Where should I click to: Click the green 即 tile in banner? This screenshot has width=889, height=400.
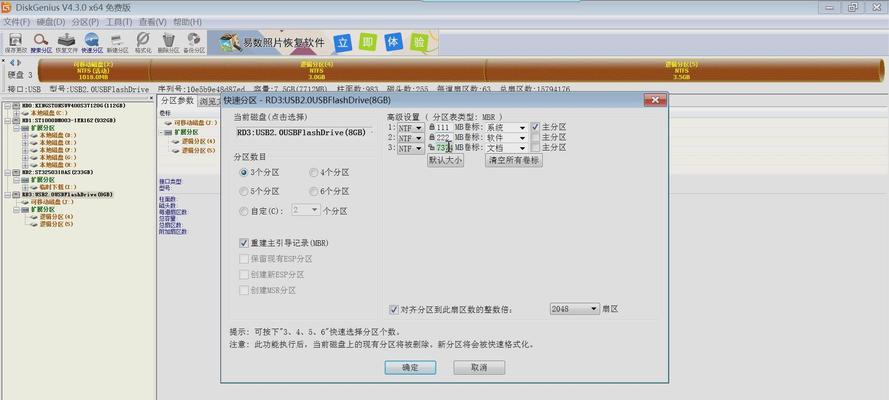point(367,42)
